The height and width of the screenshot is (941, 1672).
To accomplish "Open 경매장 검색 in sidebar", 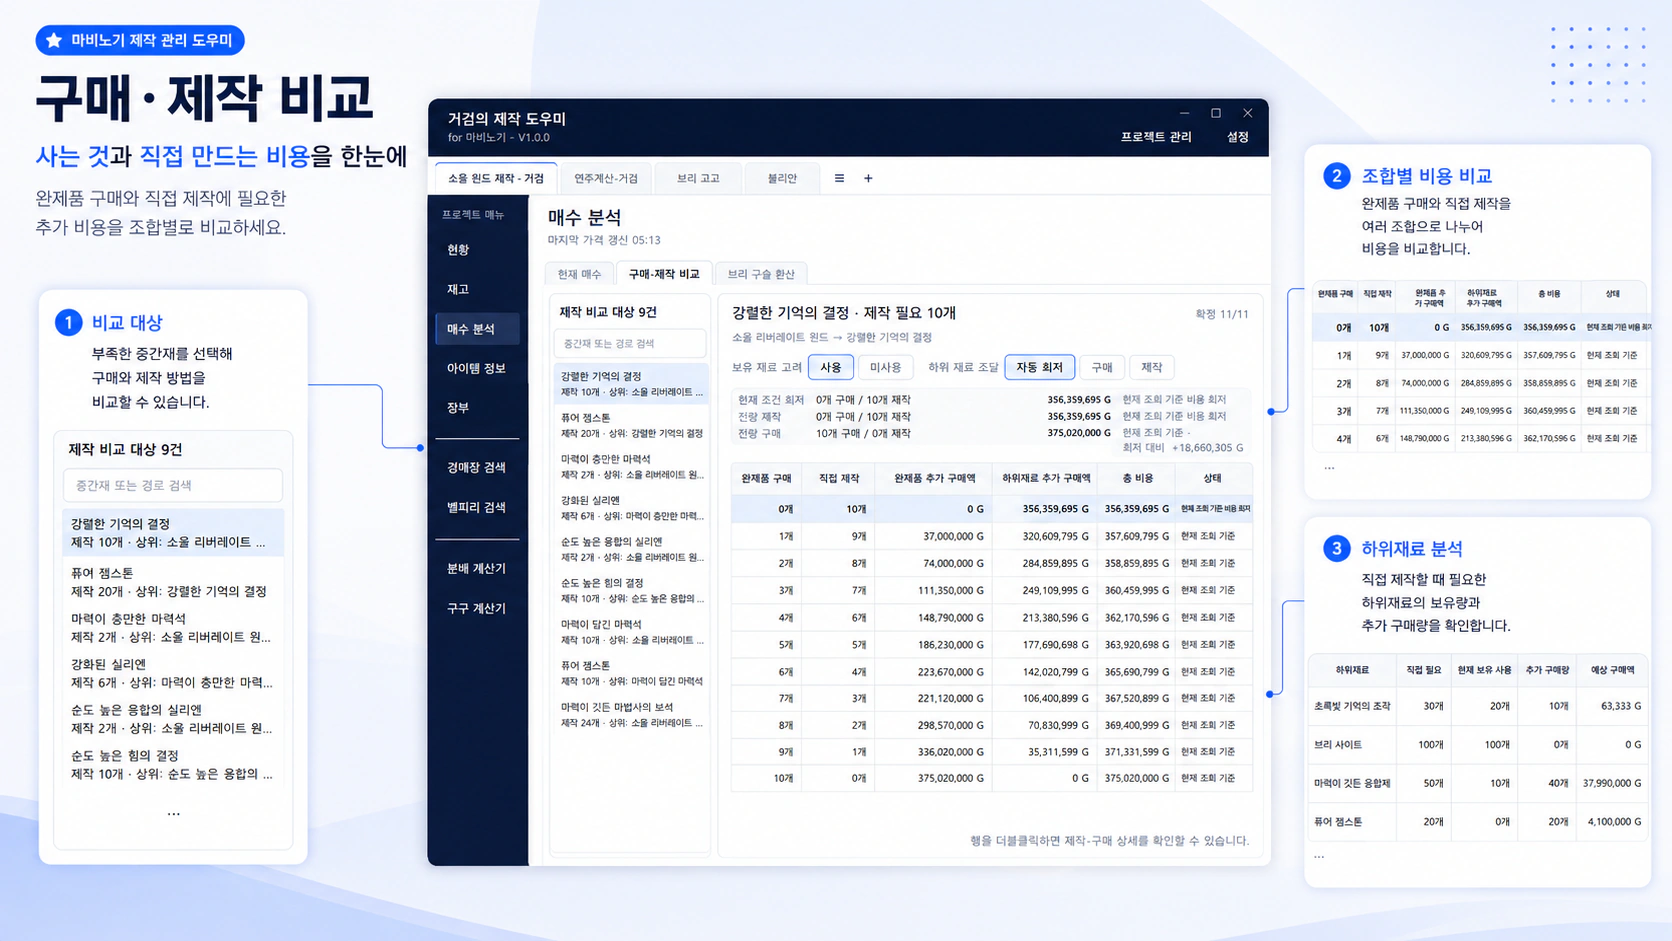I will point(478,467).
